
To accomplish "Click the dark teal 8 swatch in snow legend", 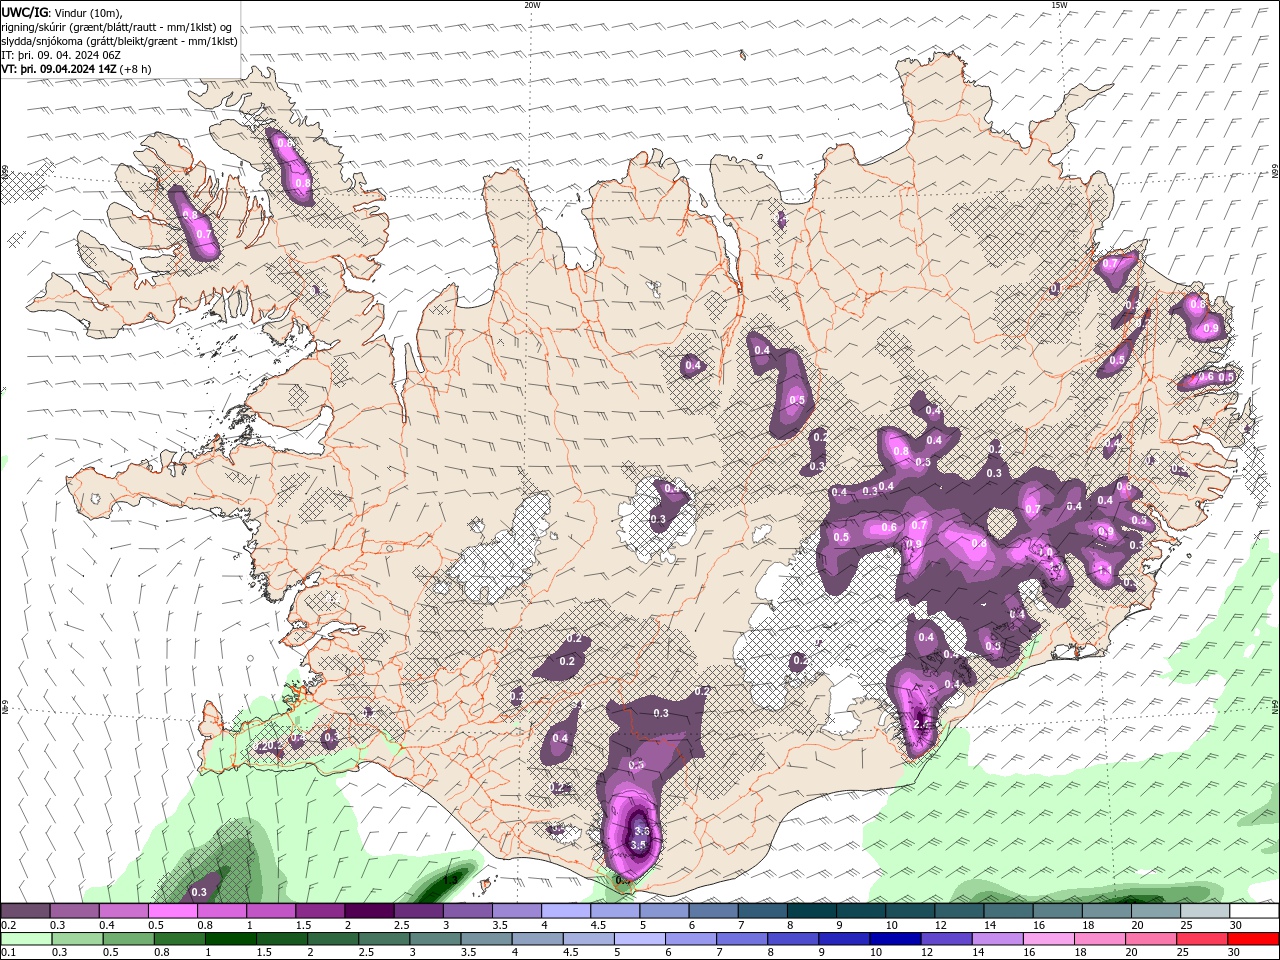I will (812, 911).
